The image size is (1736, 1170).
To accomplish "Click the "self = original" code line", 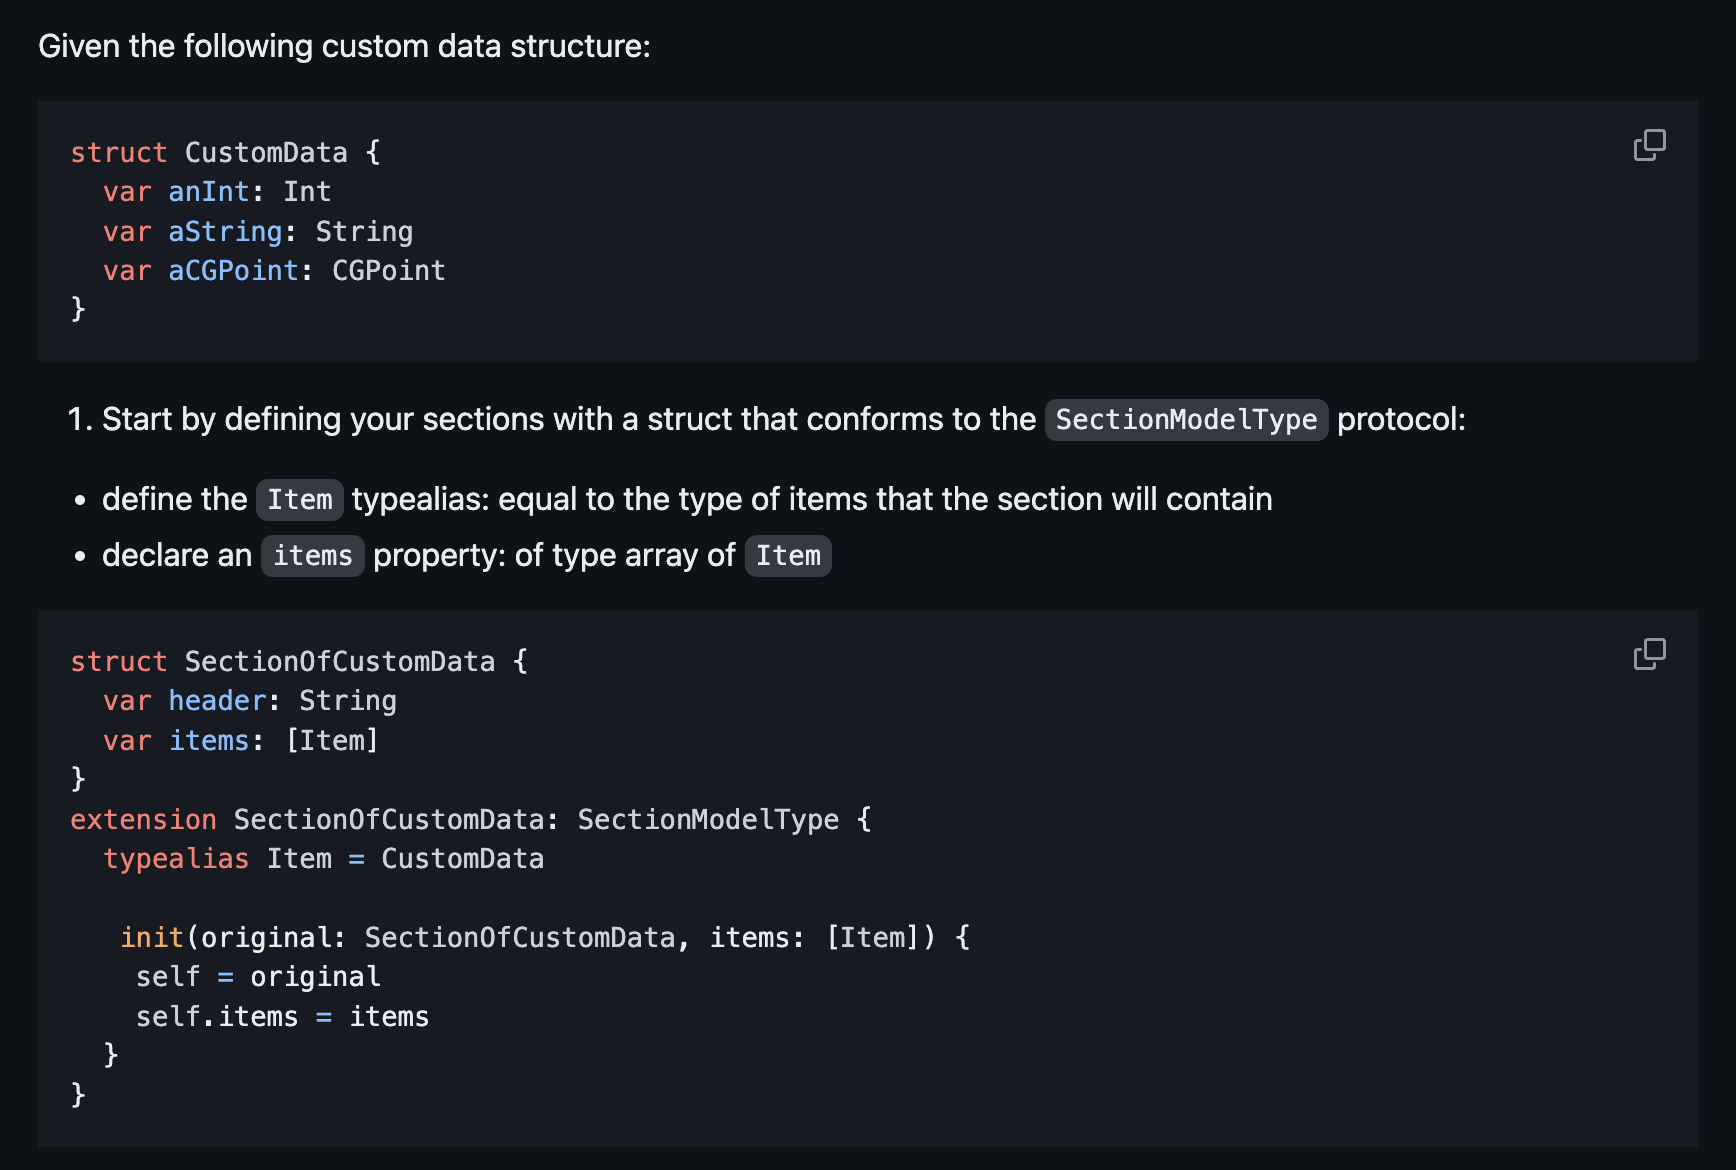I will point(258,976).
